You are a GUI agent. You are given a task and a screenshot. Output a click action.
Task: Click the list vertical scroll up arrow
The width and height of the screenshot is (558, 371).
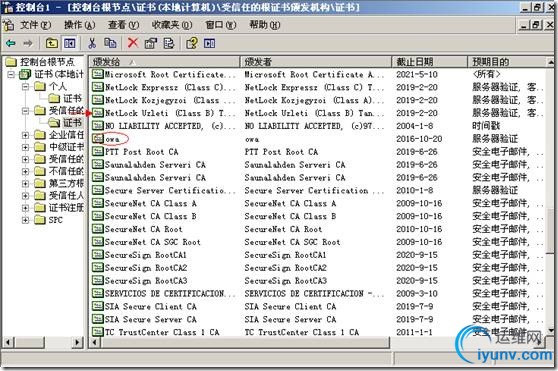[x=550, y=62]
